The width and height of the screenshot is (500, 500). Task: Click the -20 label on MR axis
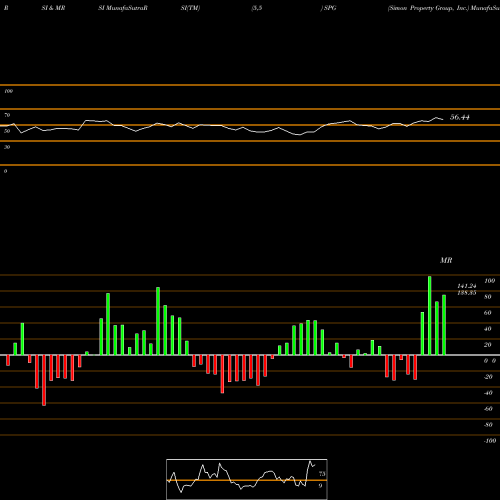point(488,377)
